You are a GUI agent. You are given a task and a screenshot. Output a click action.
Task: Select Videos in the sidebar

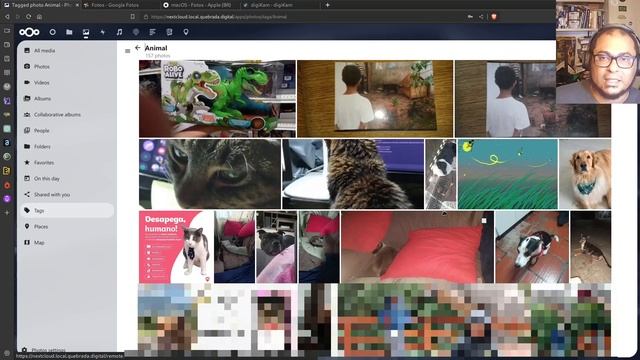[67, 82]
